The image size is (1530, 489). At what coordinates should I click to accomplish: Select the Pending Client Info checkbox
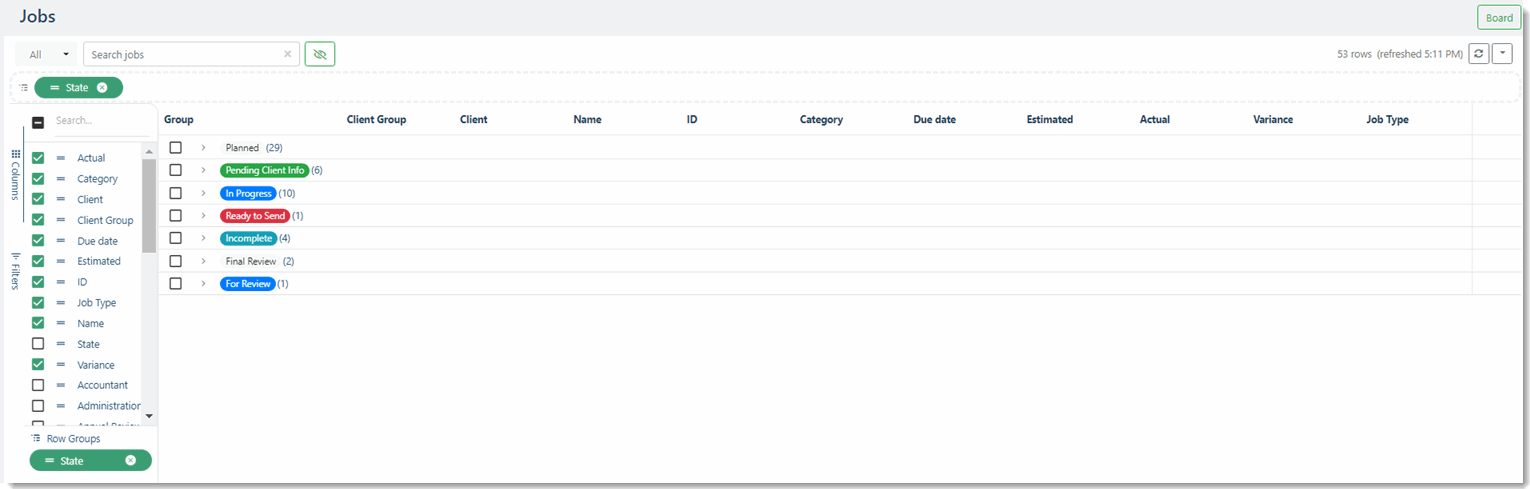tap(175, 170)
